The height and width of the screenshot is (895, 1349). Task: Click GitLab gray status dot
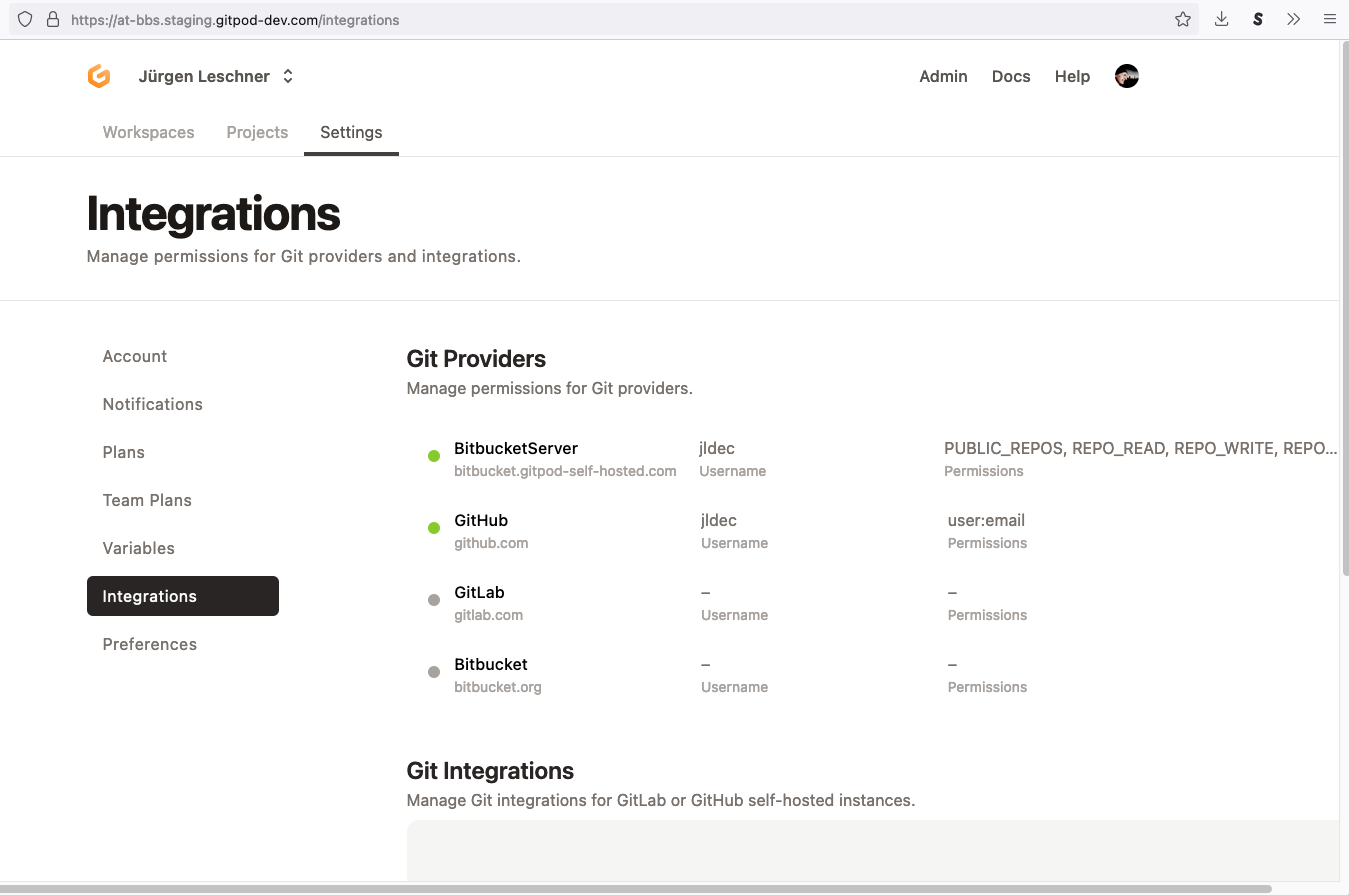click(x=434, y=600)
